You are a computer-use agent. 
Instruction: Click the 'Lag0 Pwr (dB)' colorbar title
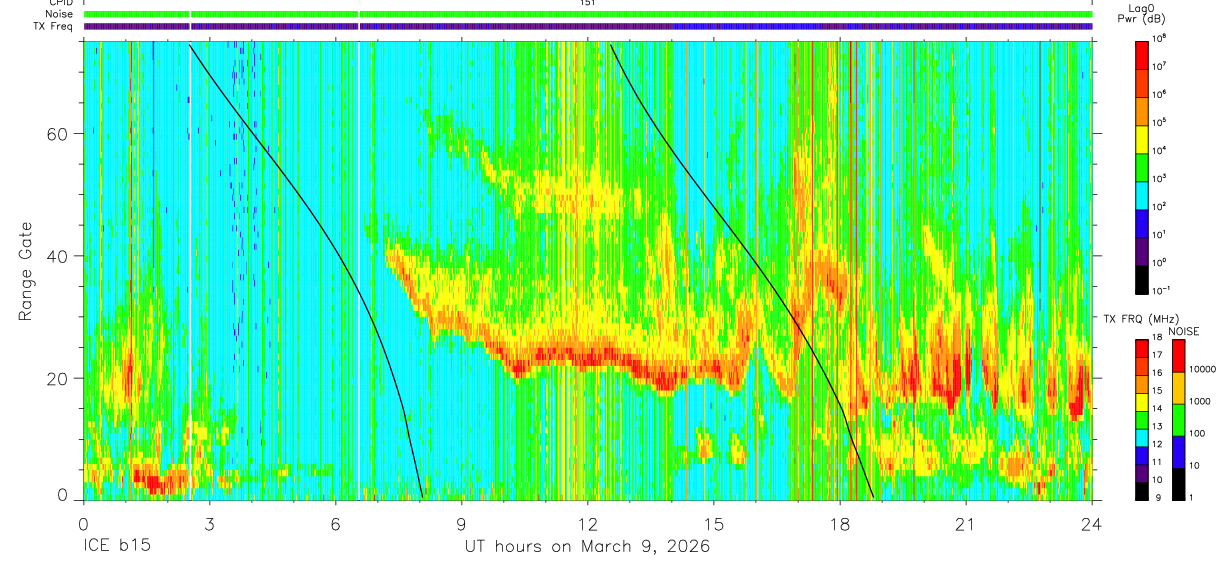[x=1144, y=13]
